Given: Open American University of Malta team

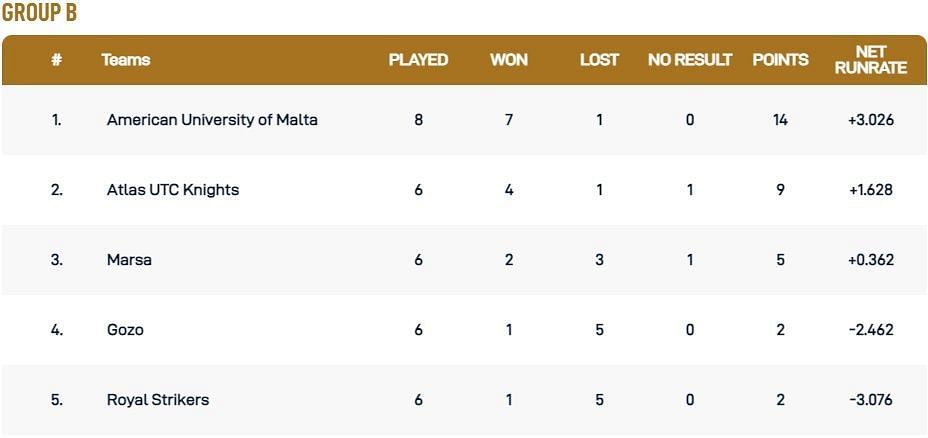Looking at the screenshot, I should (x=212, y=120).
